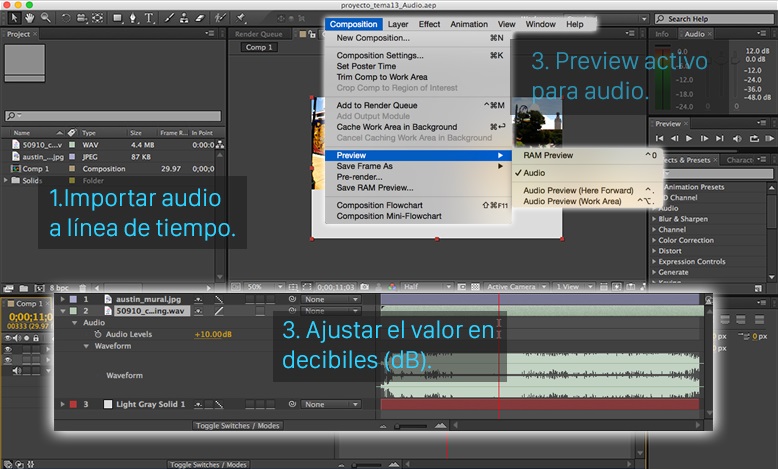Click stopwatch for Audio Levels
The height and width of the screenshot is (469, 778).
98,334
